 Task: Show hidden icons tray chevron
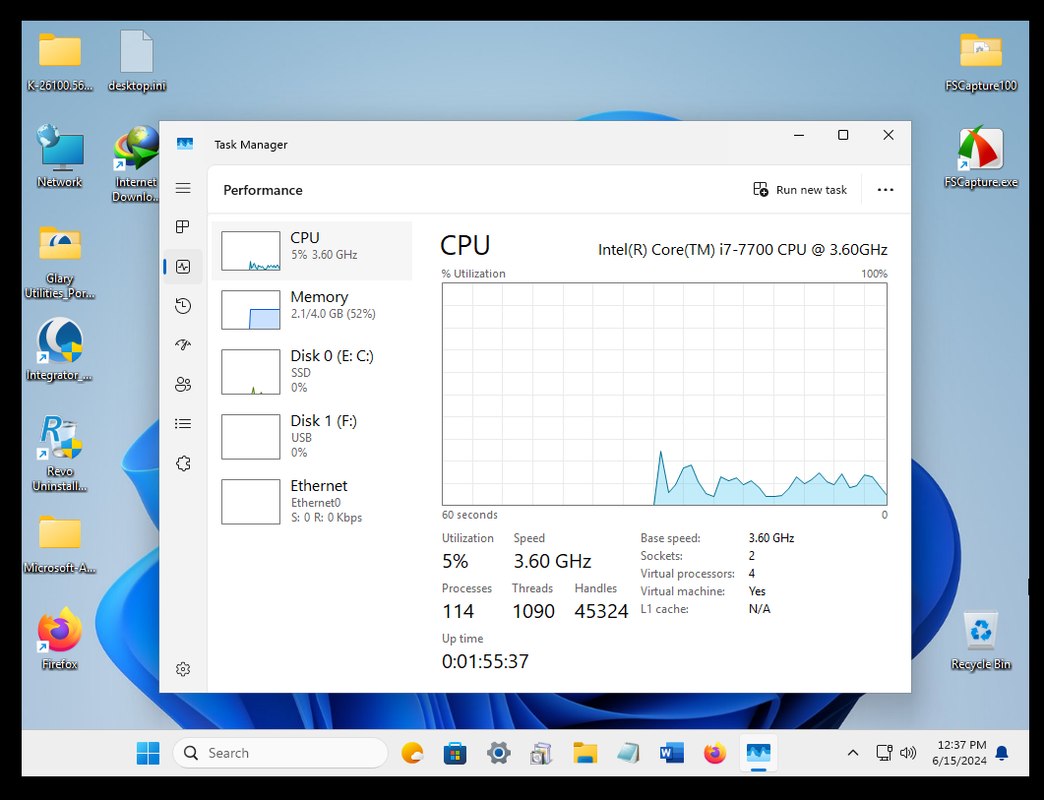click(853, 753)
